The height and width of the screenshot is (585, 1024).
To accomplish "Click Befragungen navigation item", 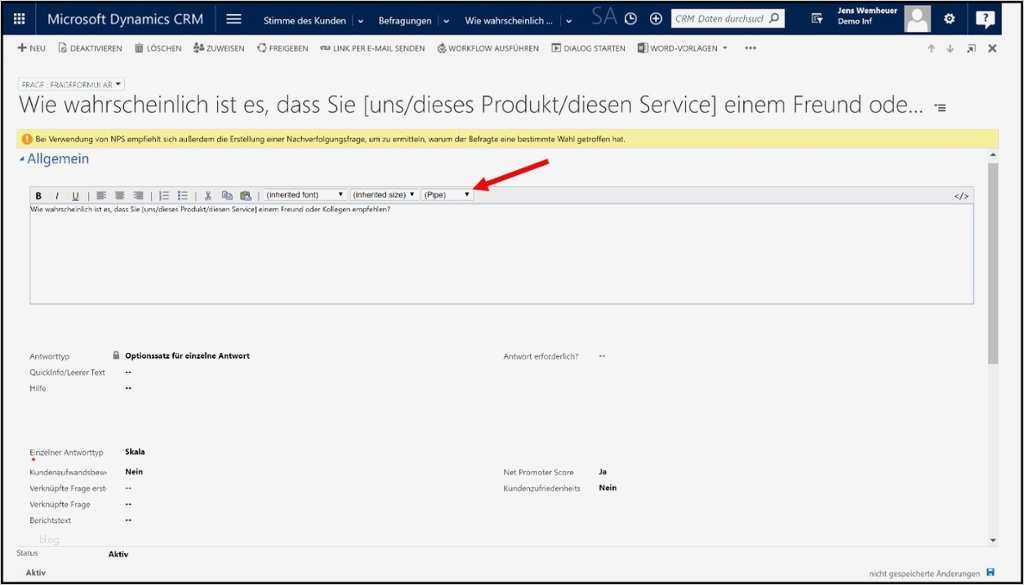I will (405, 21).
